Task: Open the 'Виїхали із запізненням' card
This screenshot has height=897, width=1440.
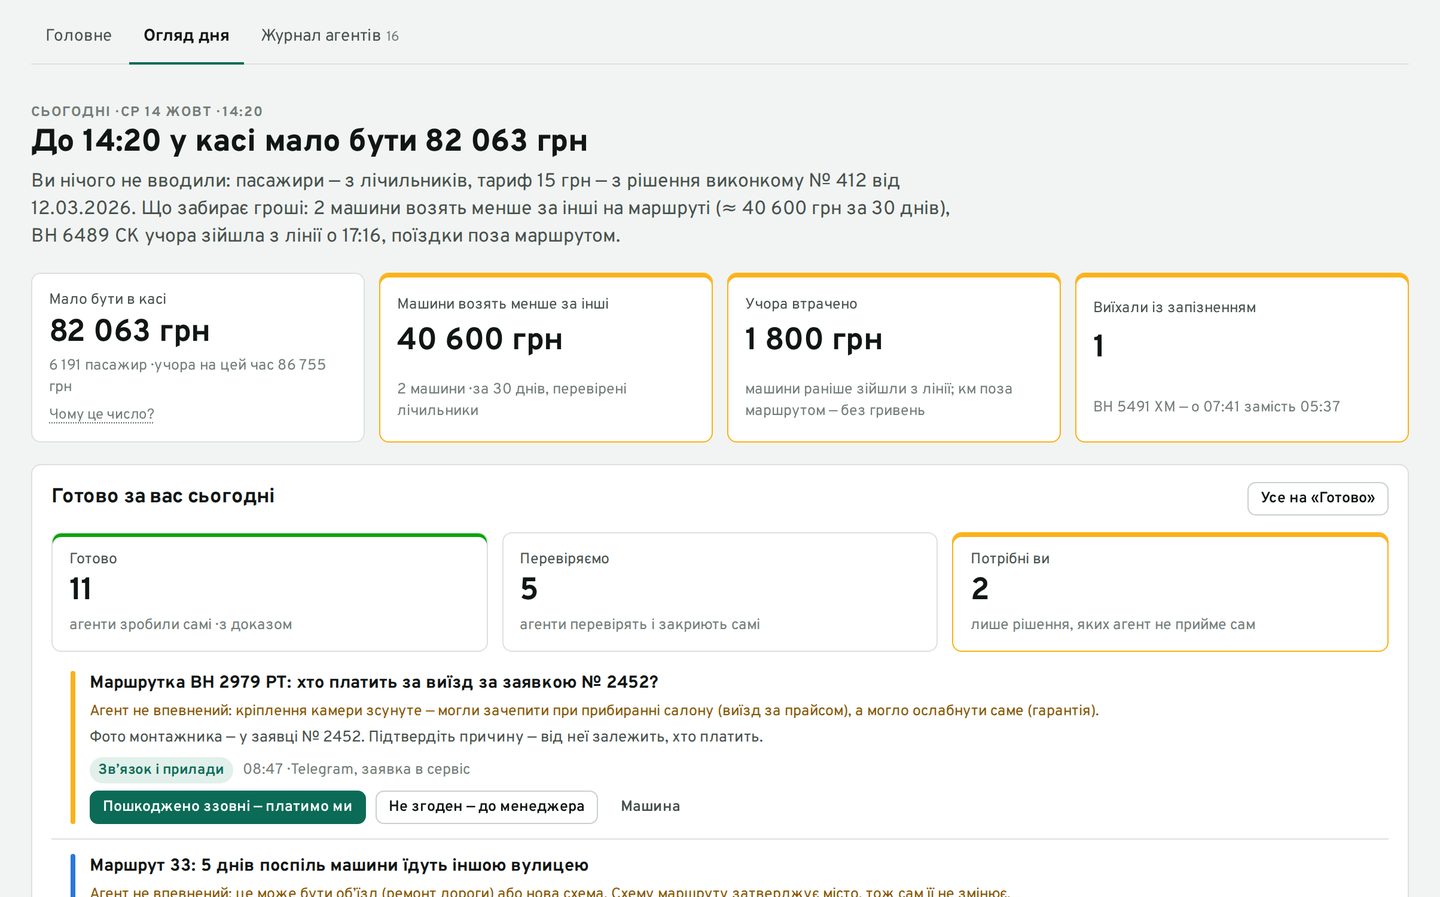Action: point(1242,357)
